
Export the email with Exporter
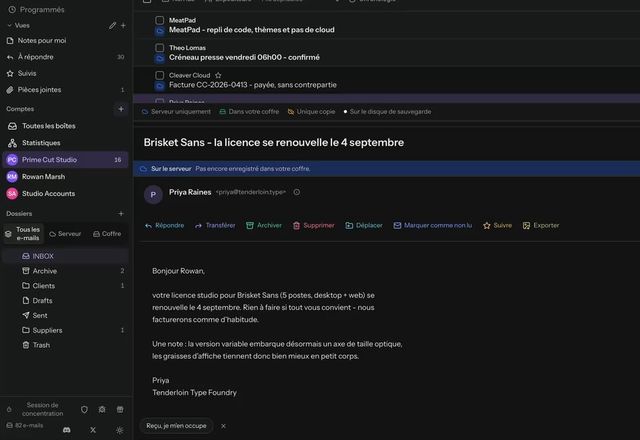pos(541,225)
